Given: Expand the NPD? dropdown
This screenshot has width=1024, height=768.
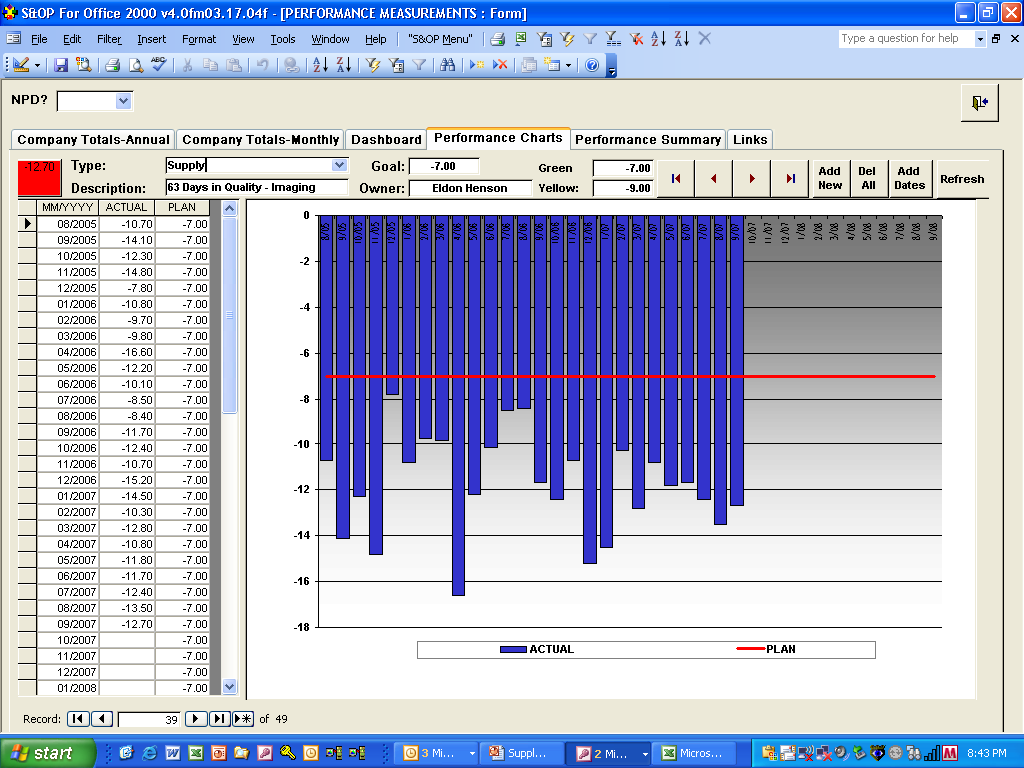Looking at the screenshot, I should click(x=123, y=101).
